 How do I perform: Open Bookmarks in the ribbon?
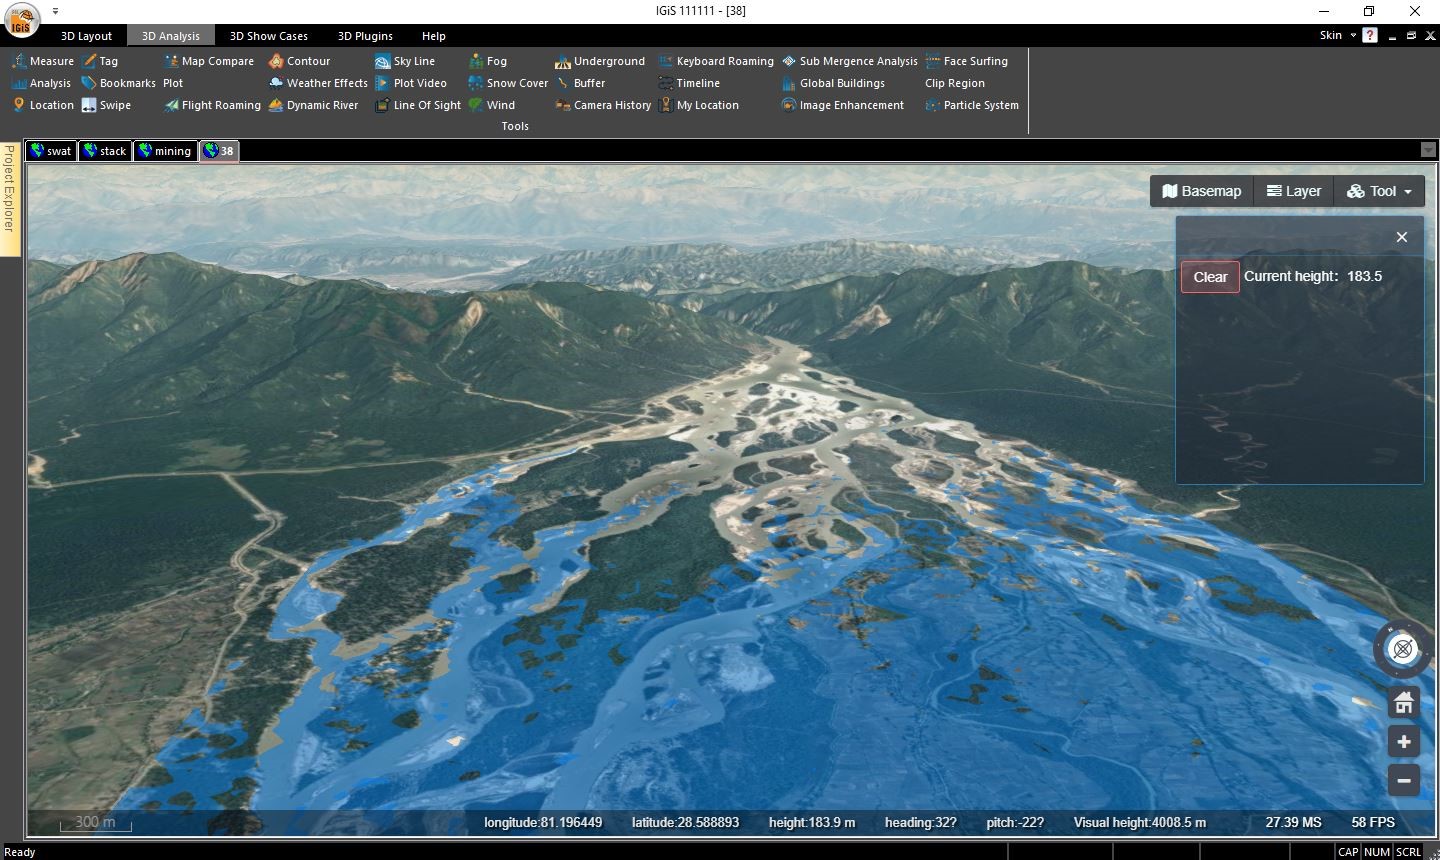pyautogui.click(x=118, y=83)
